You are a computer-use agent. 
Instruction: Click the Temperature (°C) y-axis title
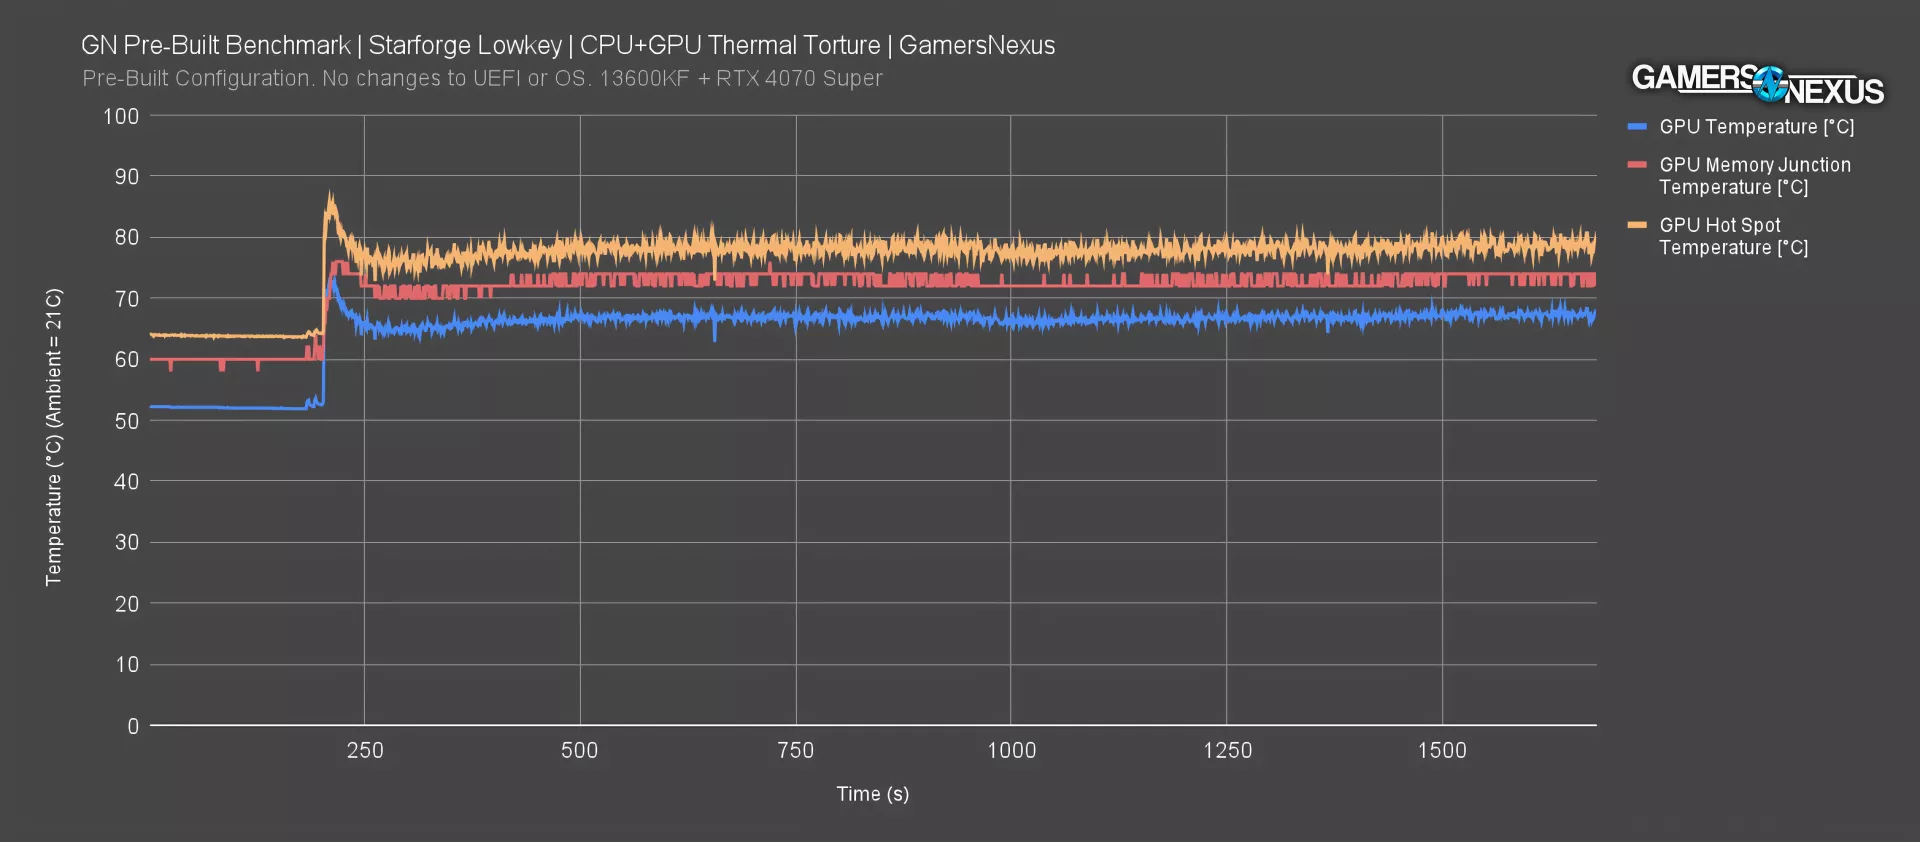(x=54, y=437)
